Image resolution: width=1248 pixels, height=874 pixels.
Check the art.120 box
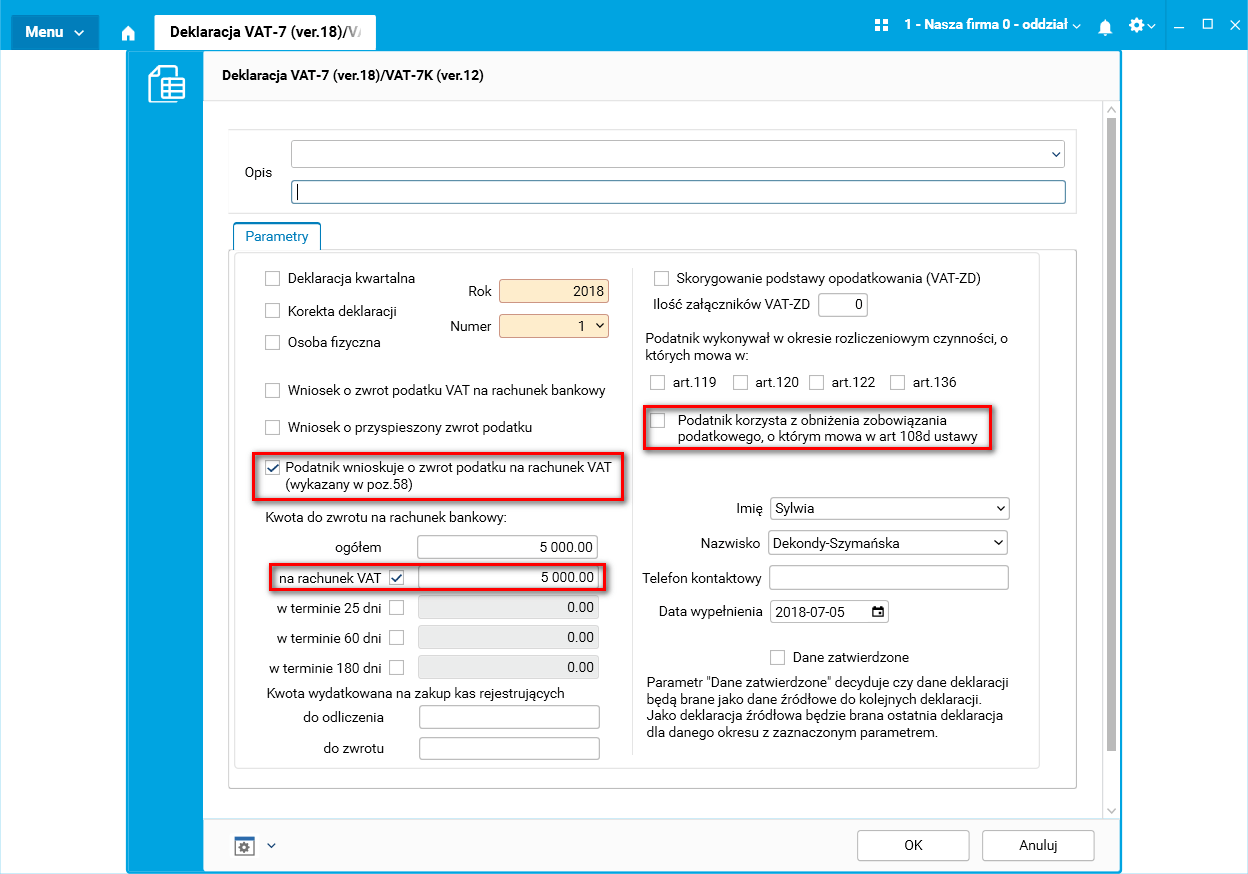tap(740, 383)
